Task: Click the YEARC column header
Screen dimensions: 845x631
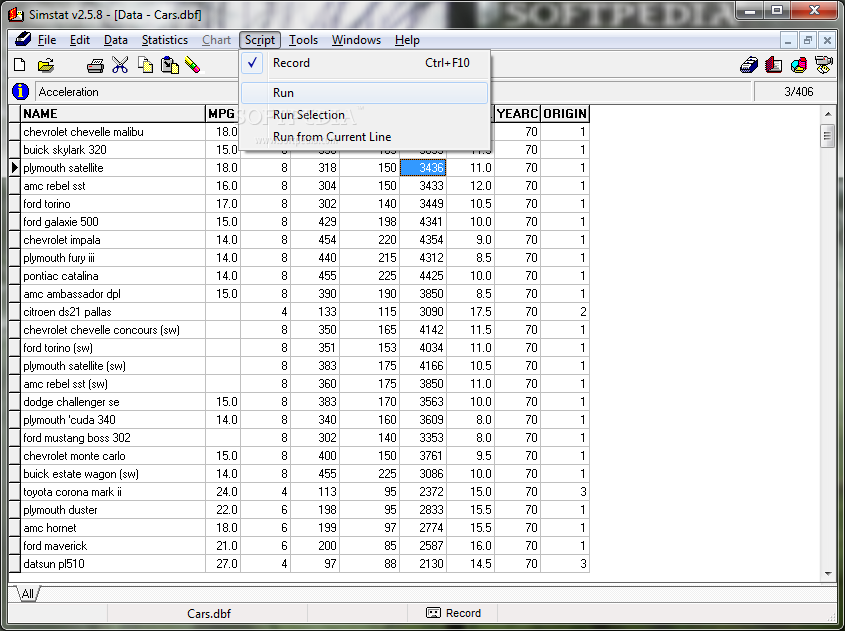Action: [x=517, y=114]
